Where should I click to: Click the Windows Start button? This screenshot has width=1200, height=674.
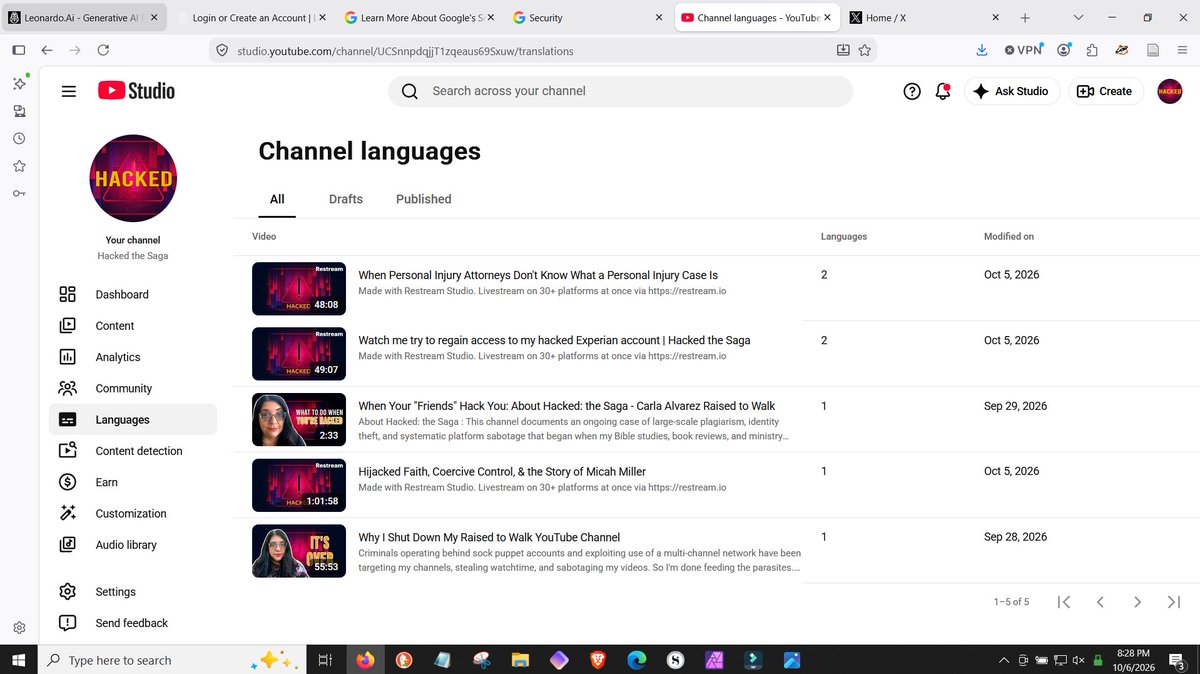point(19,660)
